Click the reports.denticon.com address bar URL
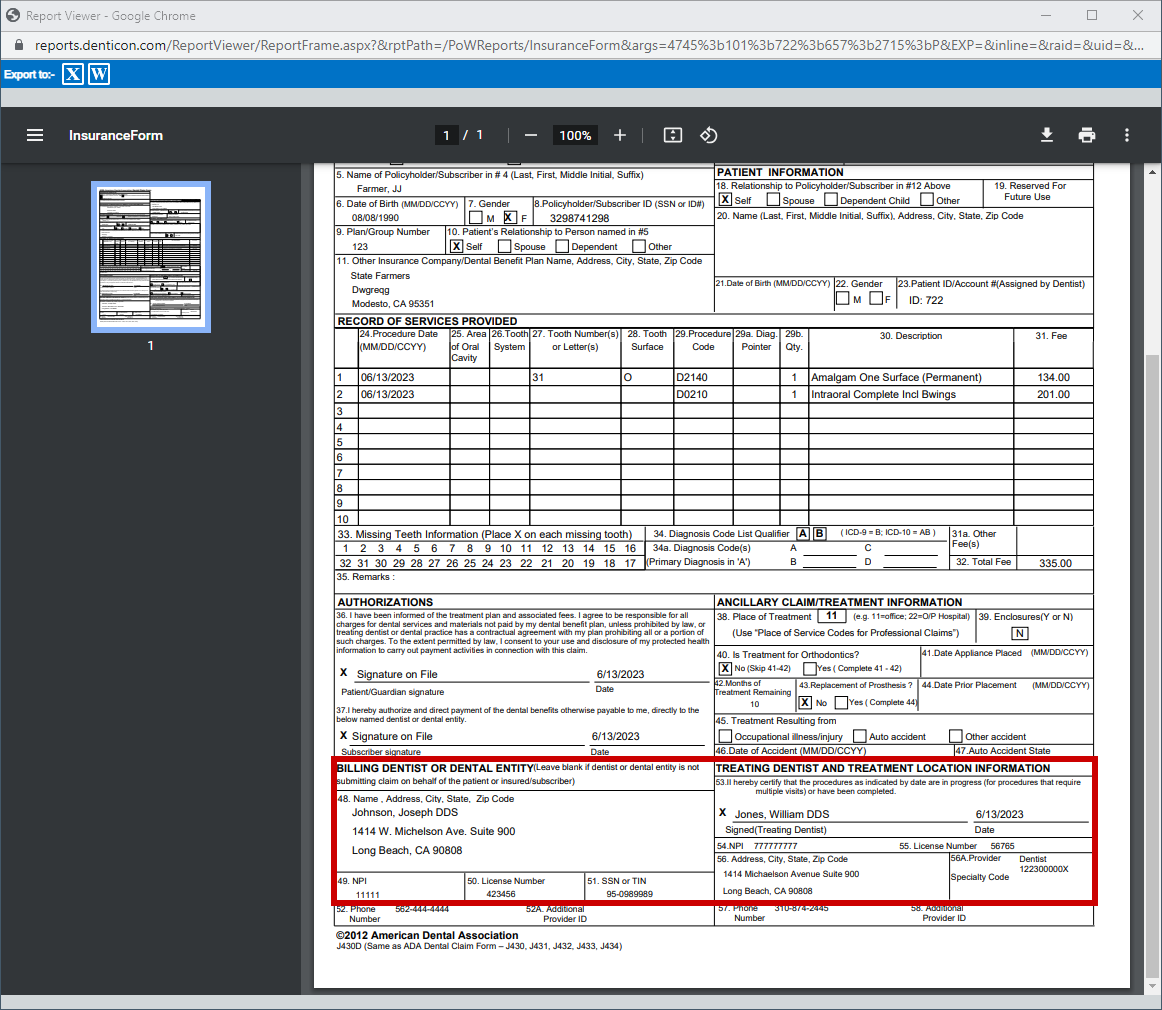1162x1010 pixels. [589, 45]
